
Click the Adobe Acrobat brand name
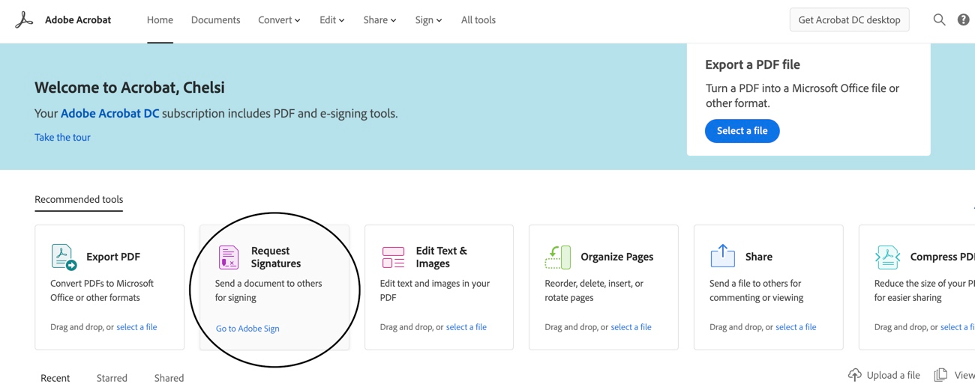pyautogui.click(x=78, y=20)
